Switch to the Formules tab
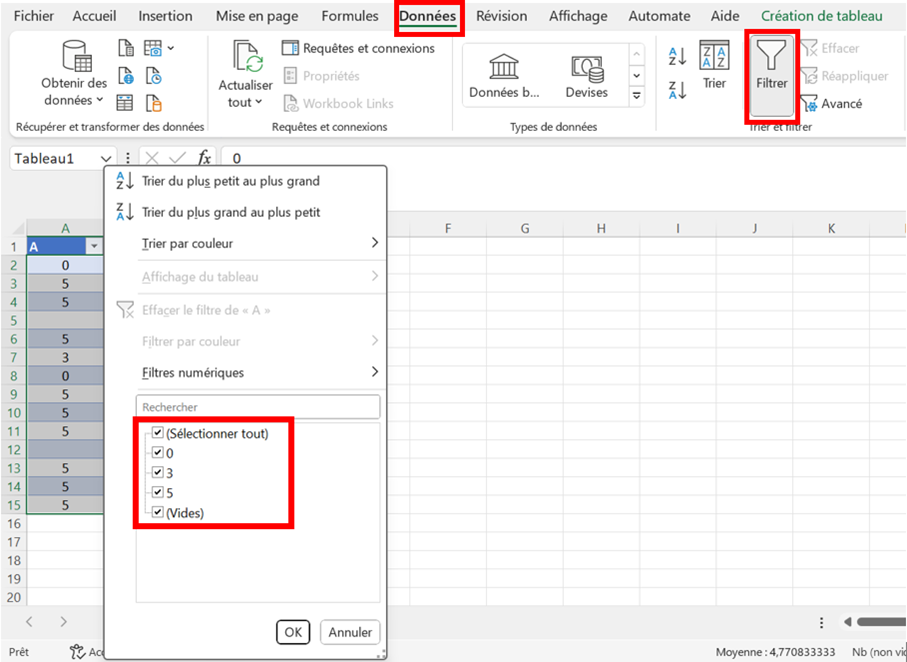This screenshot has width=907, height=662. tap(350, 16)
